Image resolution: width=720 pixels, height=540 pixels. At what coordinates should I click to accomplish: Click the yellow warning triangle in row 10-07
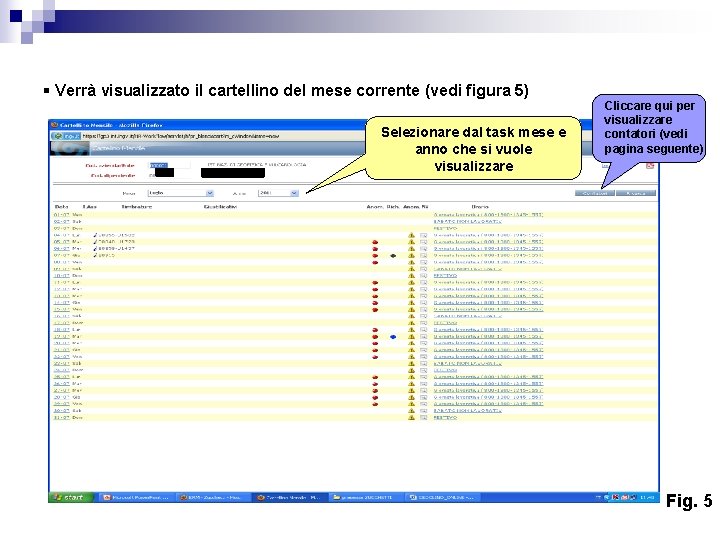[x=411, y=276]
